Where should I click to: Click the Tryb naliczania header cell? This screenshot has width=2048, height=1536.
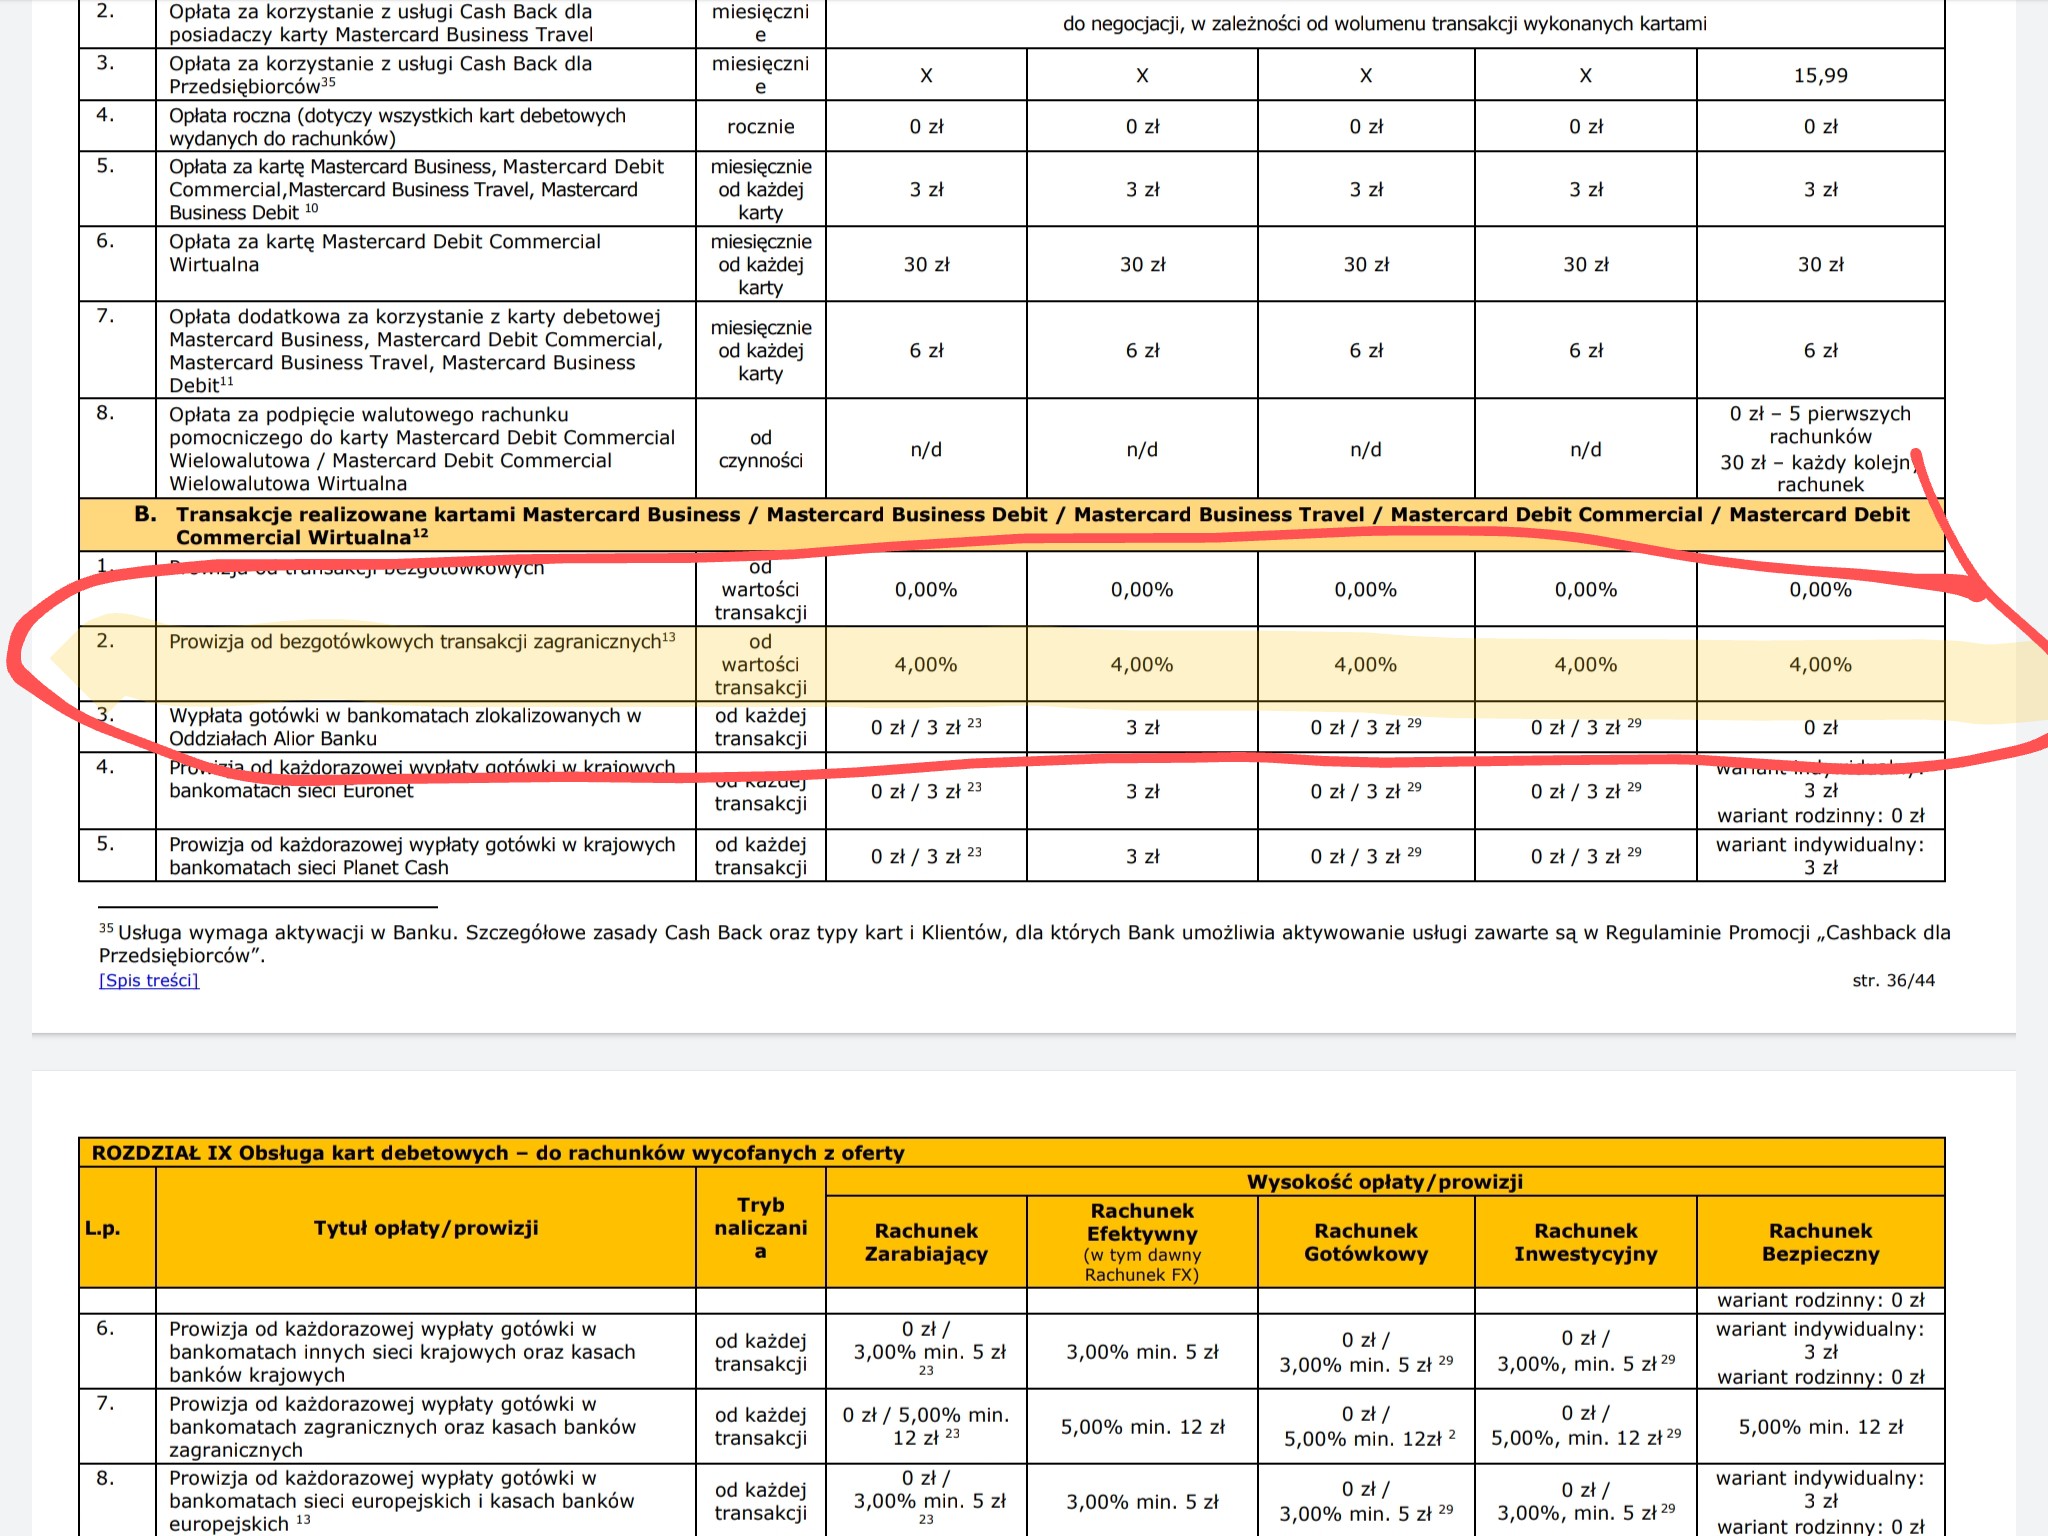[760, 1227]
